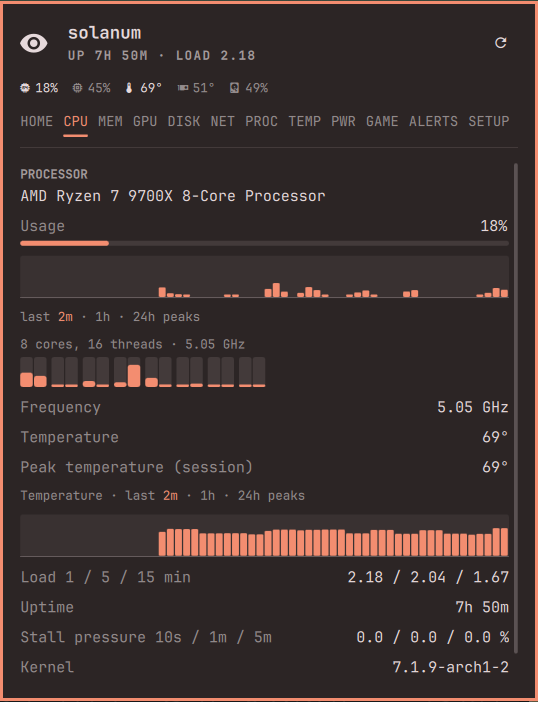Select the CPU tab
The height and width of the screenshot is (702, 538).
(76, 121)
